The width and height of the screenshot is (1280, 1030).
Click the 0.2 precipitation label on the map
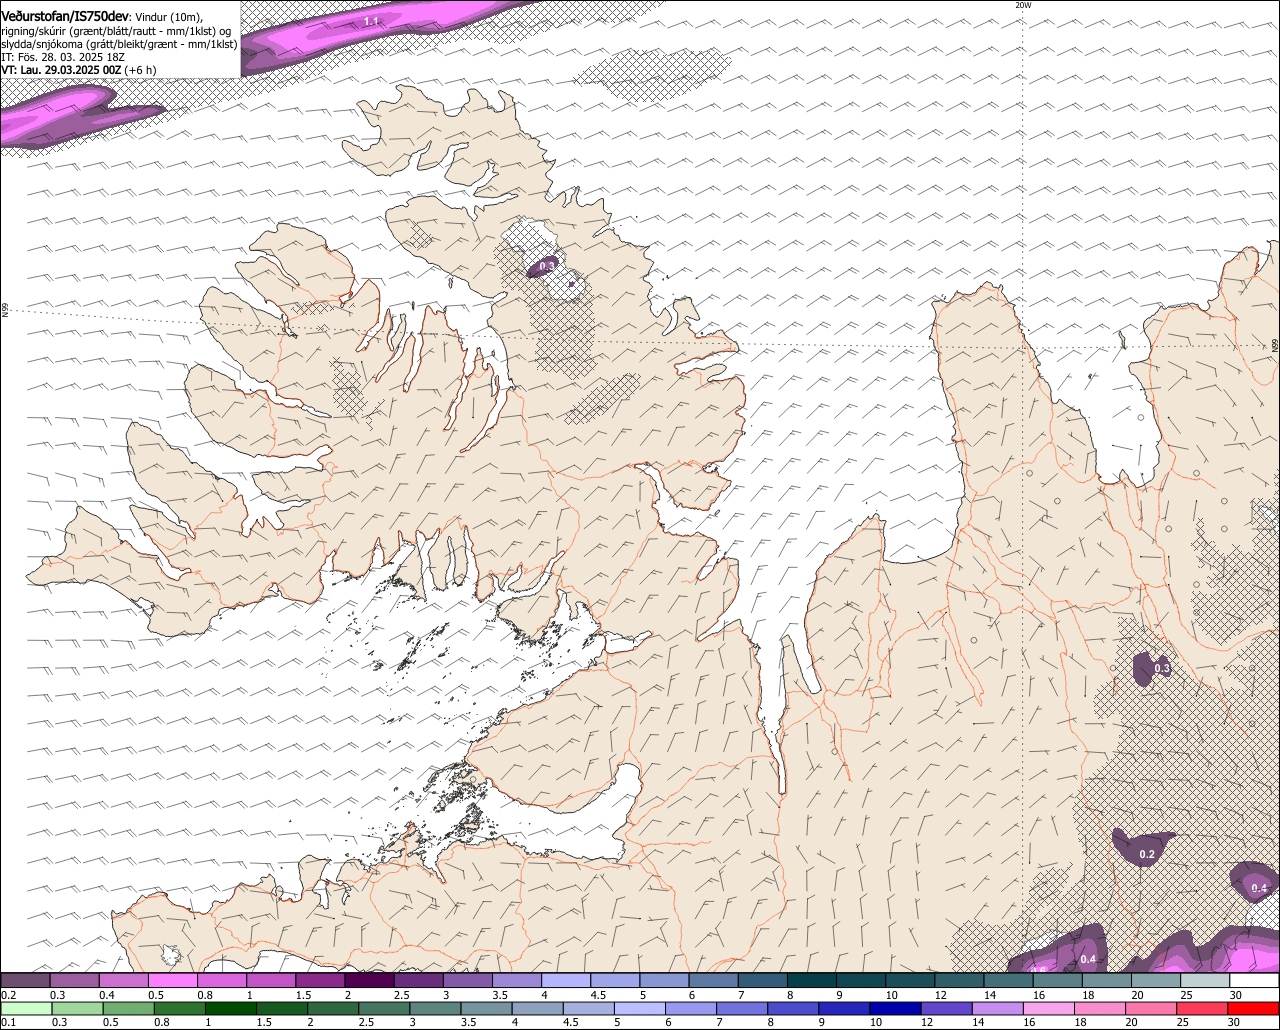[1147, 854]
